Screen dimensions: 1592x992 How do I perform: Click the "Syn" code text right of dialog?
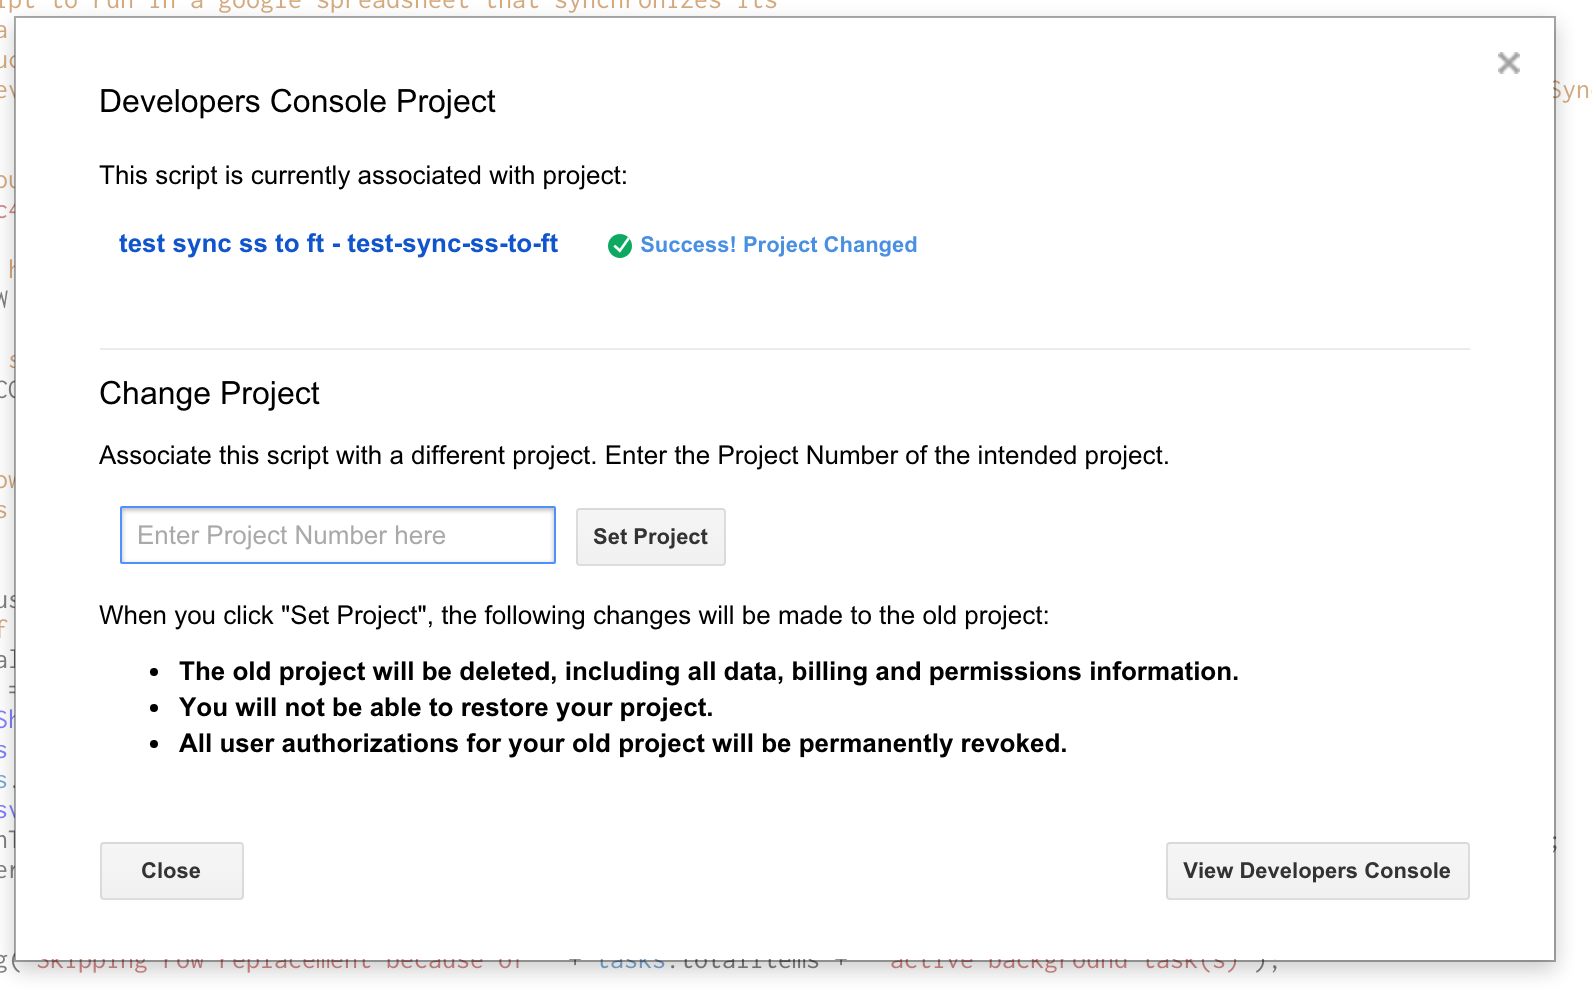coord(1572,90)
